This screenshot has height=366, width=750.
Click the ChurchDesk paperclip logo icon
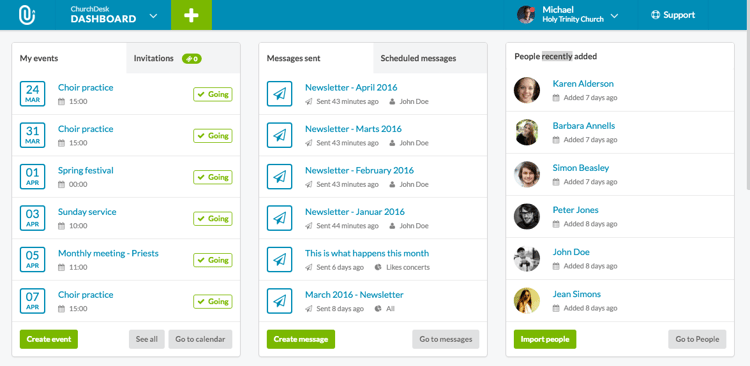point(27,15)
